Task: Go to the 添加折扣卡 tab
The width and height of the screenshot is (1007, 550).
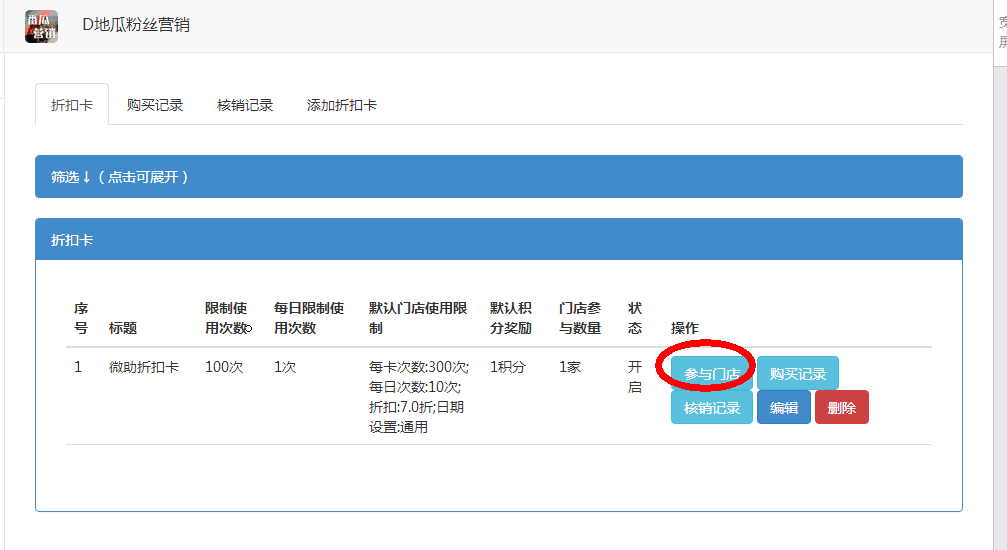Action: point(342,105)
